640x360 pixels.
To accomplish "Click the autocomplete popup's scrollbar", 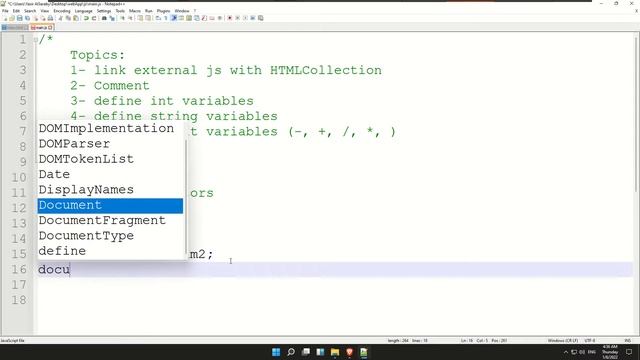I will pos(186,196).
